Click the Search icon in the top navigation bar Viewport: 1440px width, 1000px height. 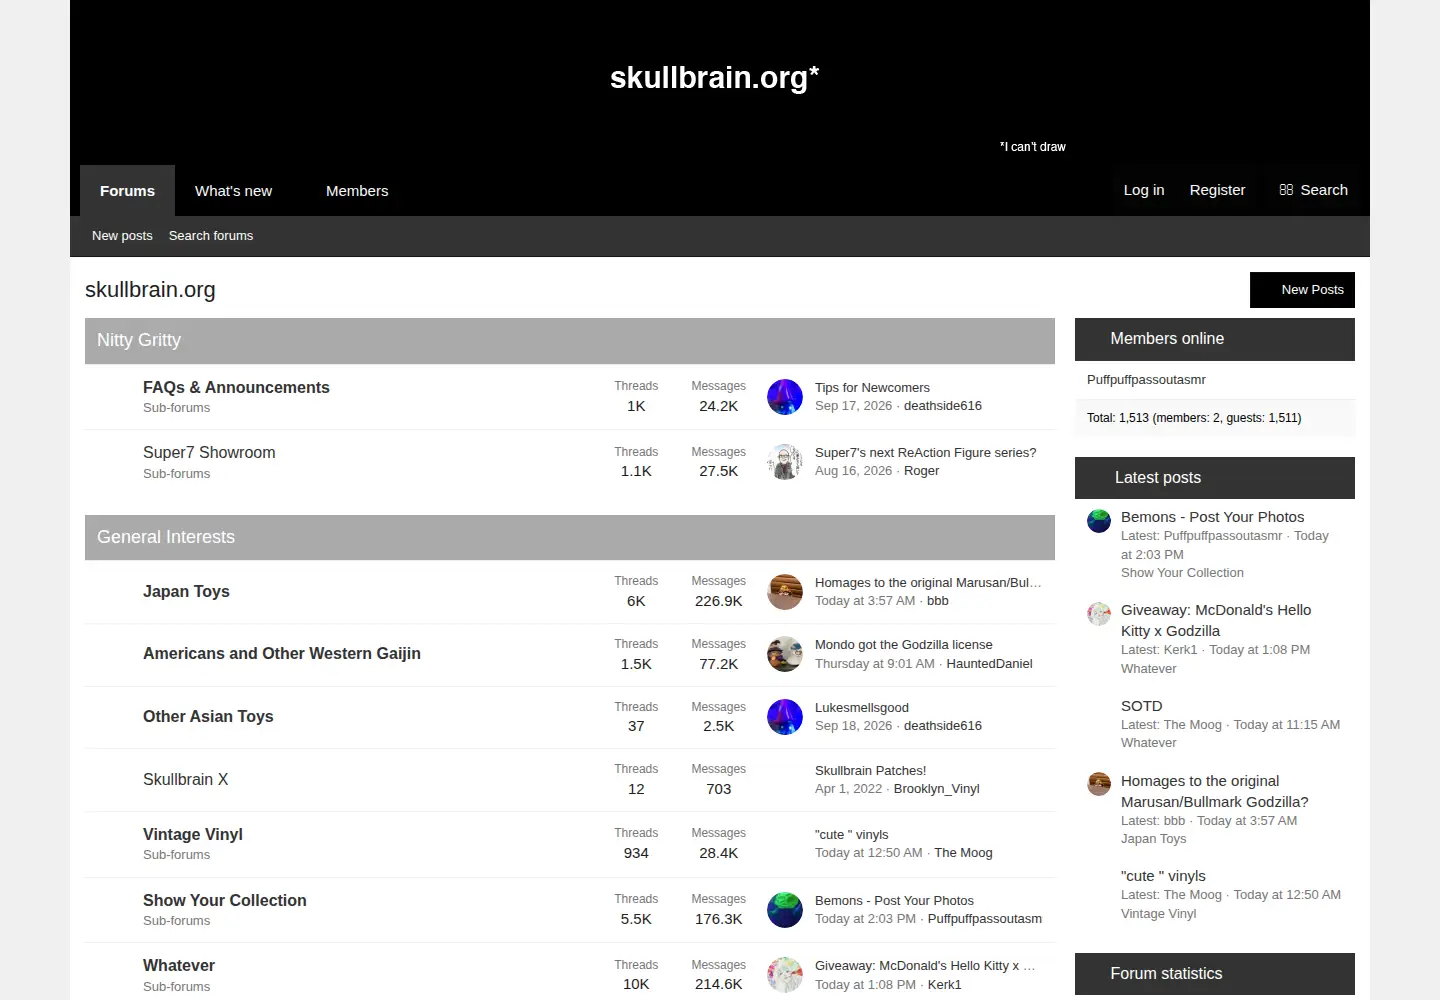pyautogui.click(x=1286, y=190)
